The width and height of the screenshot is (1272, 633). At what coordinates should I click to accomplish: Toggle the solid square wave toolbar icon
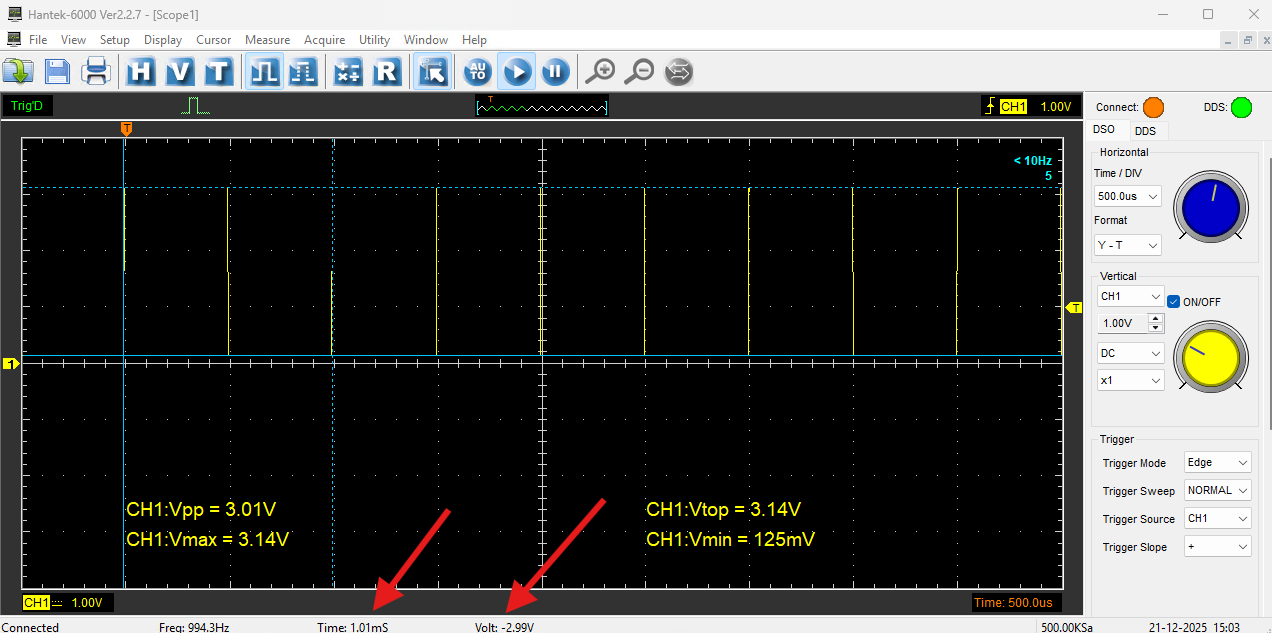[x=264, y=71]
